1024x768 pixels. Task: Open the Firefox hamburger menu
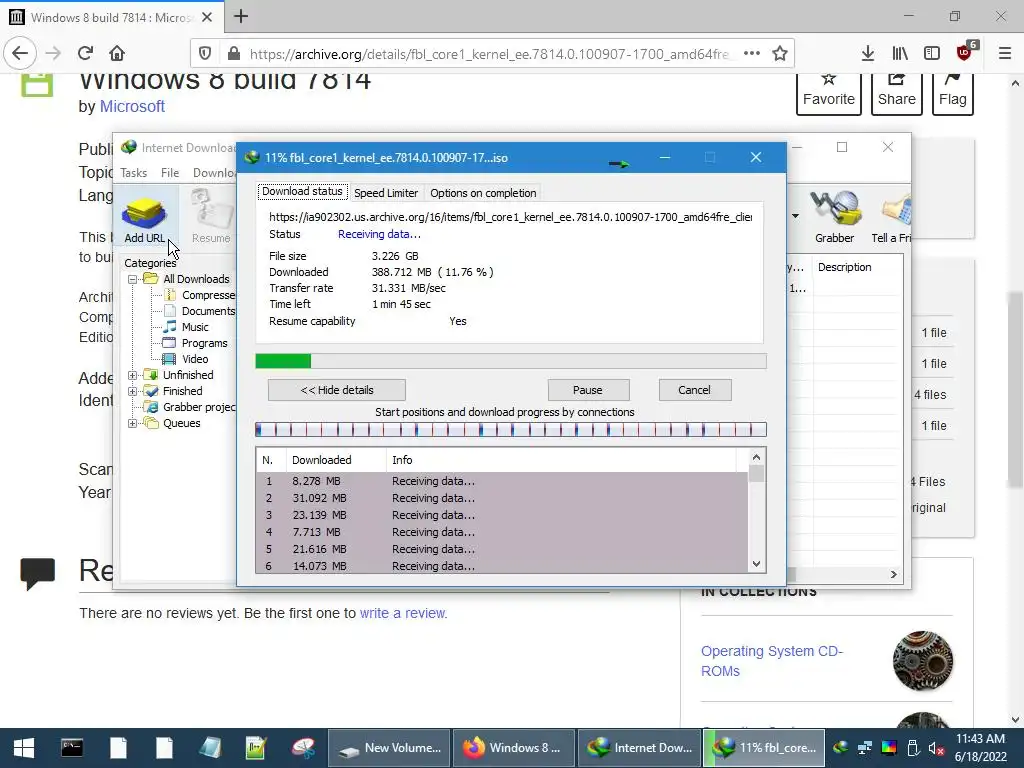click(1005, 54)
